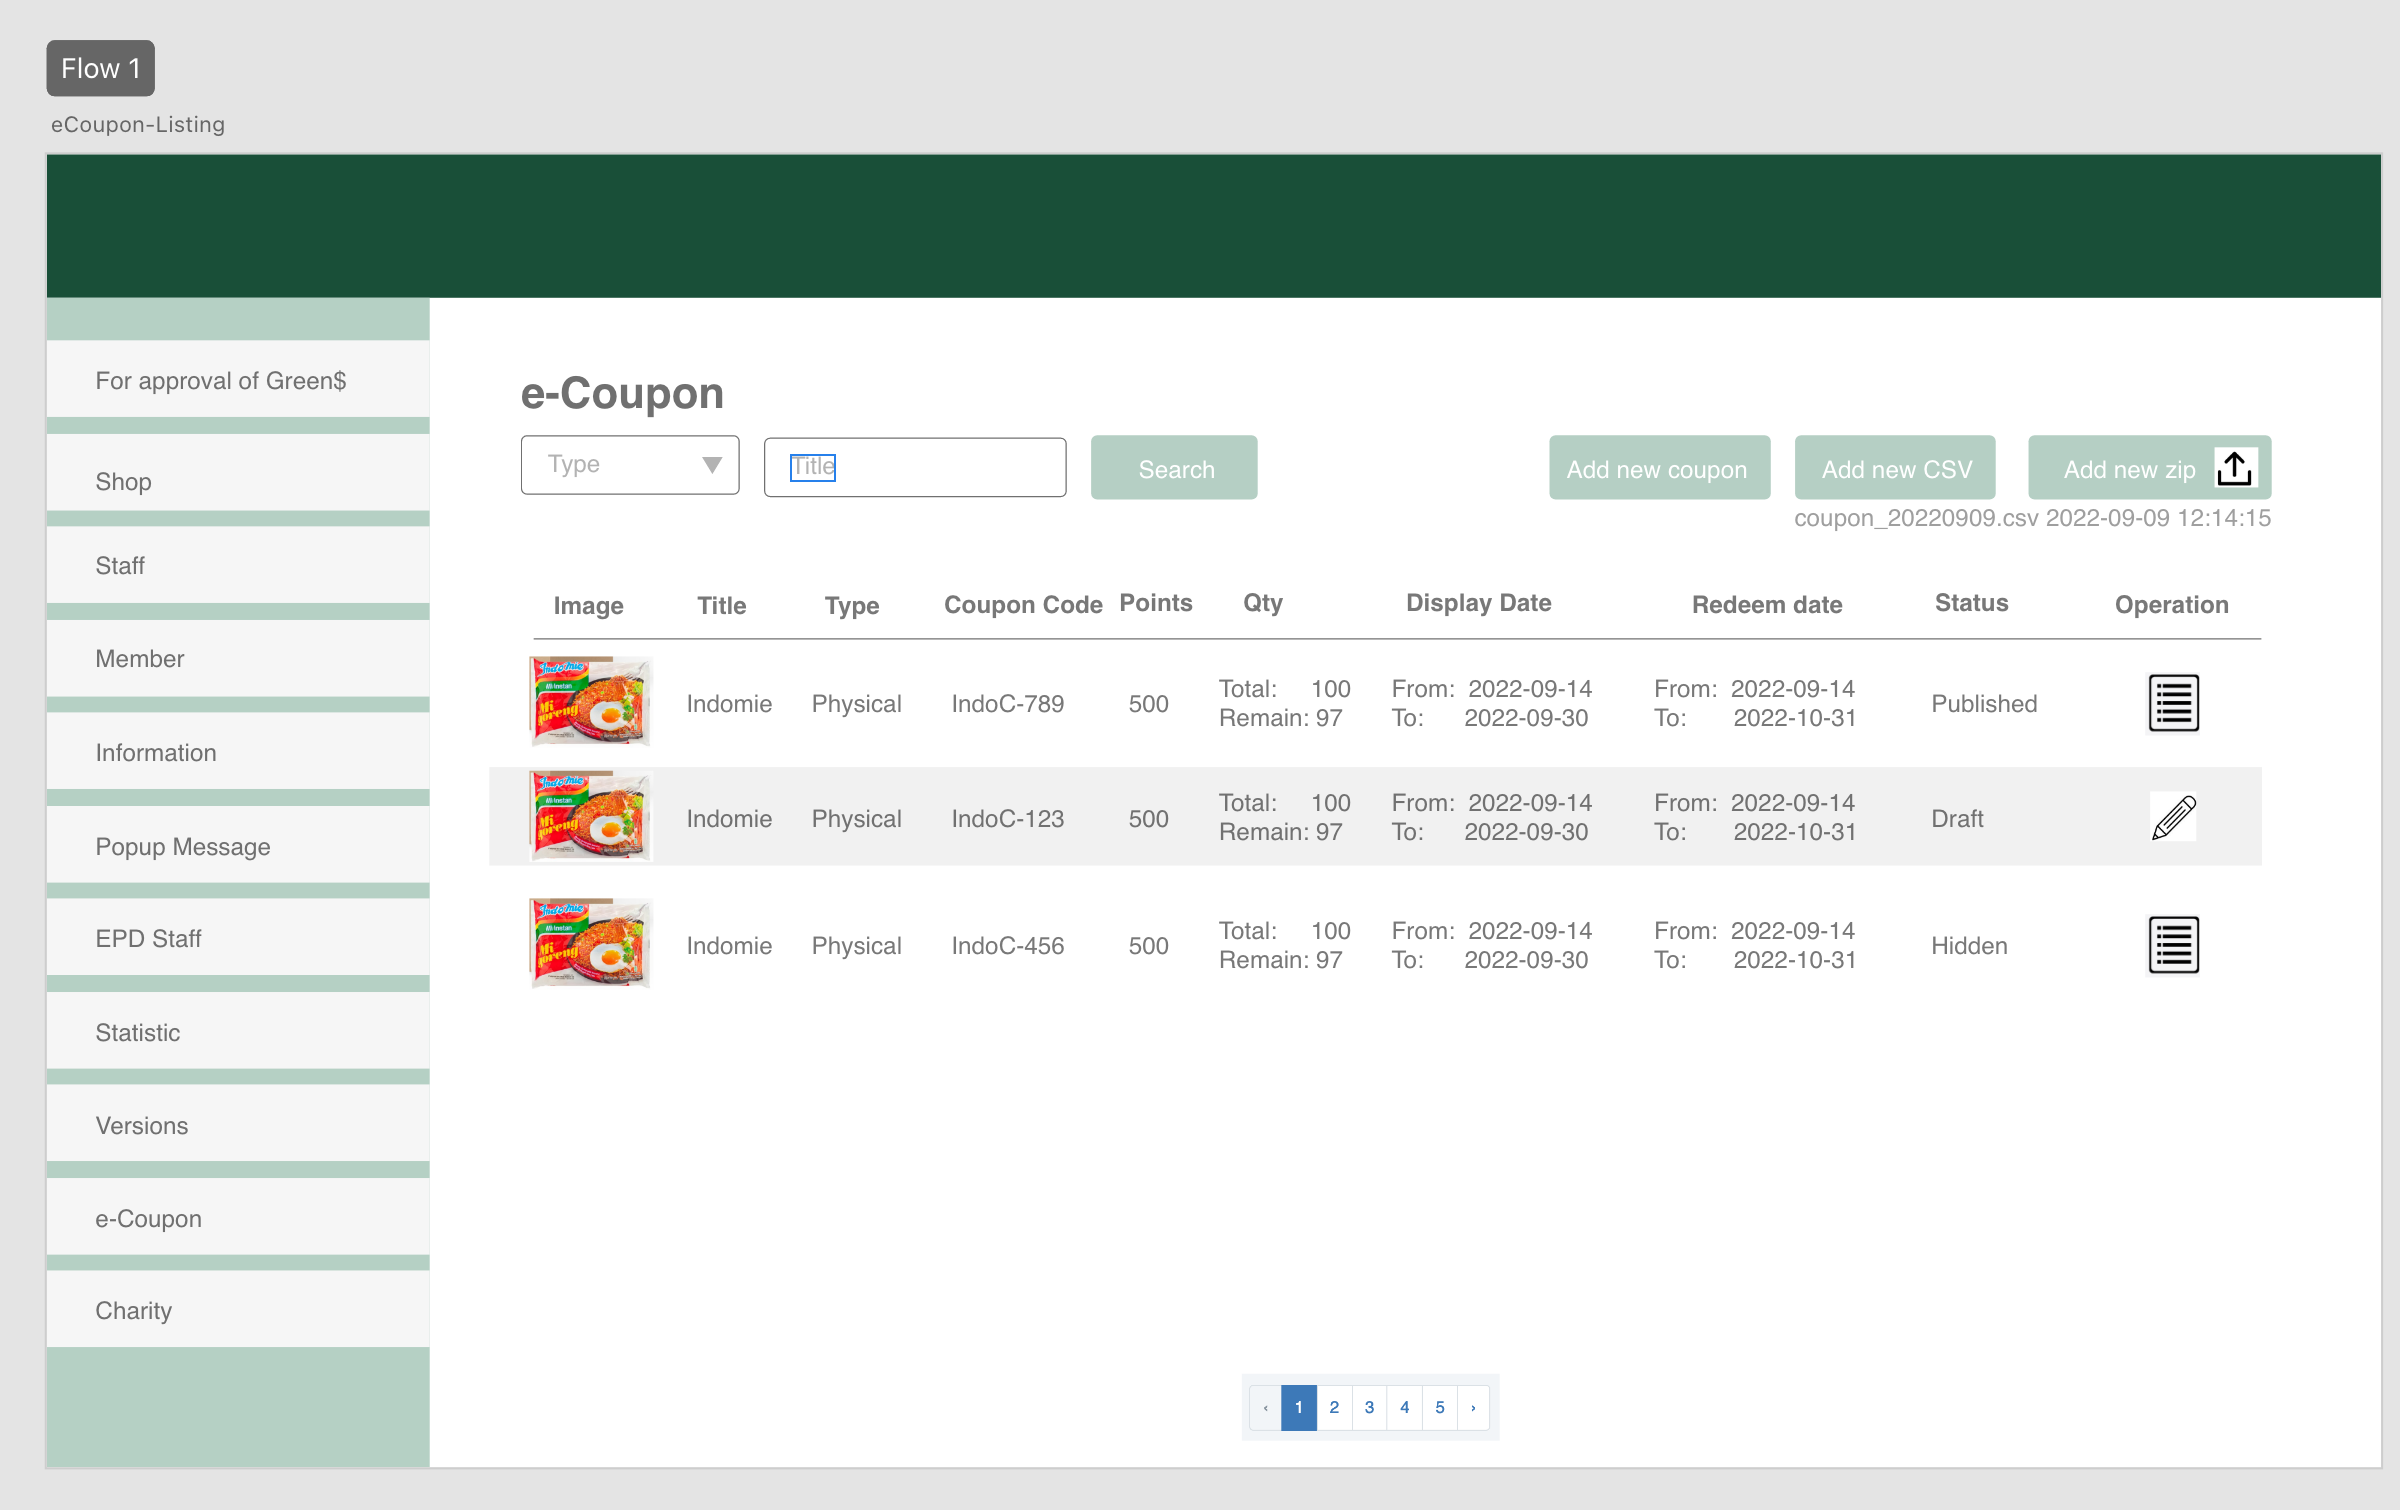This screenshot has width=2400, height=1510.
Task: Open the Type dropdown filter
Action: (x=629, y=465)
